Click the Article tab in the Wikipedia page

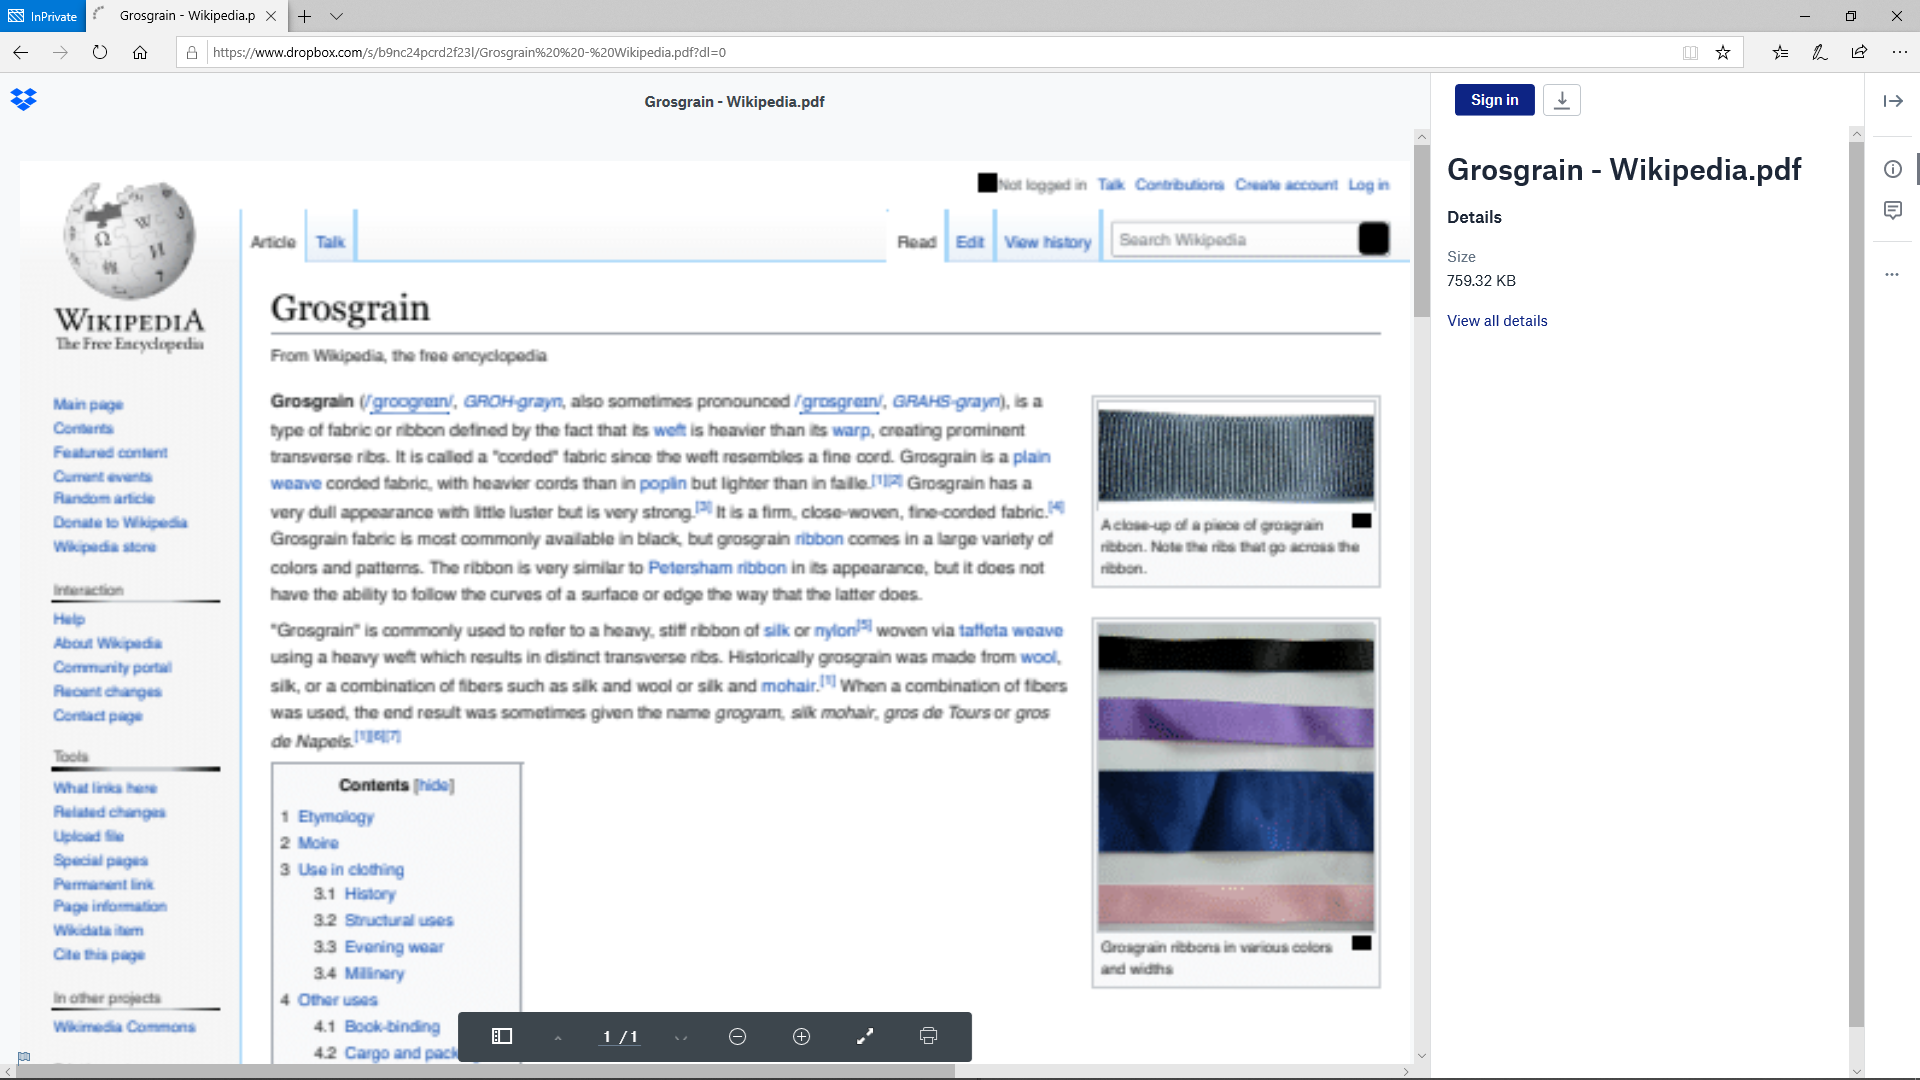click(273, 242)
